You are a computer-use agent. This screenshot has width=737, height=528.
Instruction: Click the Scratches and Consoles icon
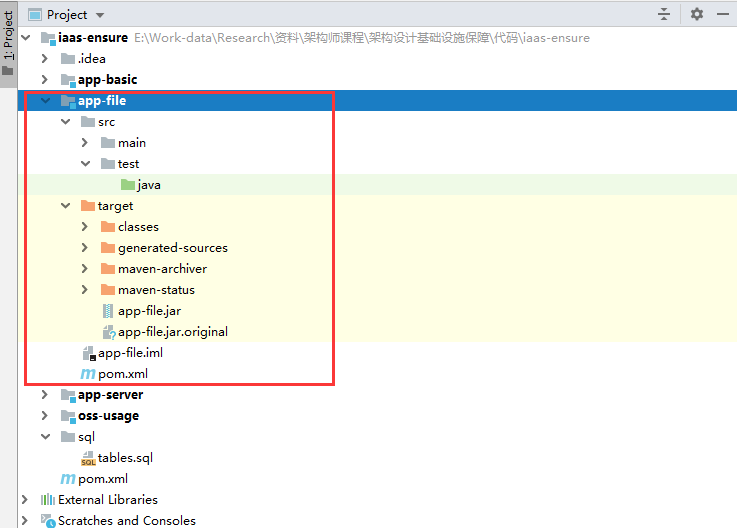coord(48,521)
